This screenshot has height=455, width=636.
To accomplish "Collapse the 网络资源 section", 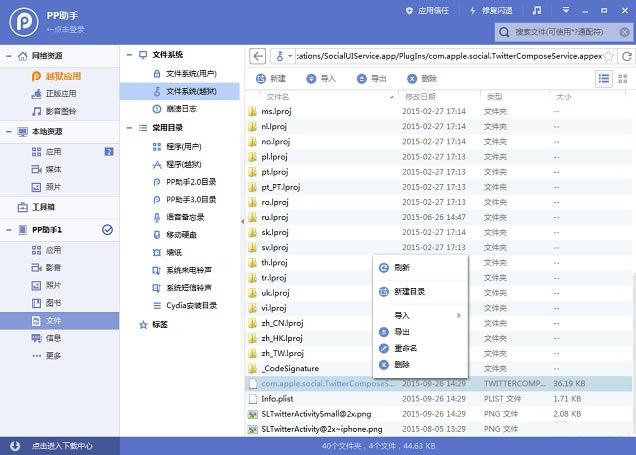I will [x=9, y=56].
